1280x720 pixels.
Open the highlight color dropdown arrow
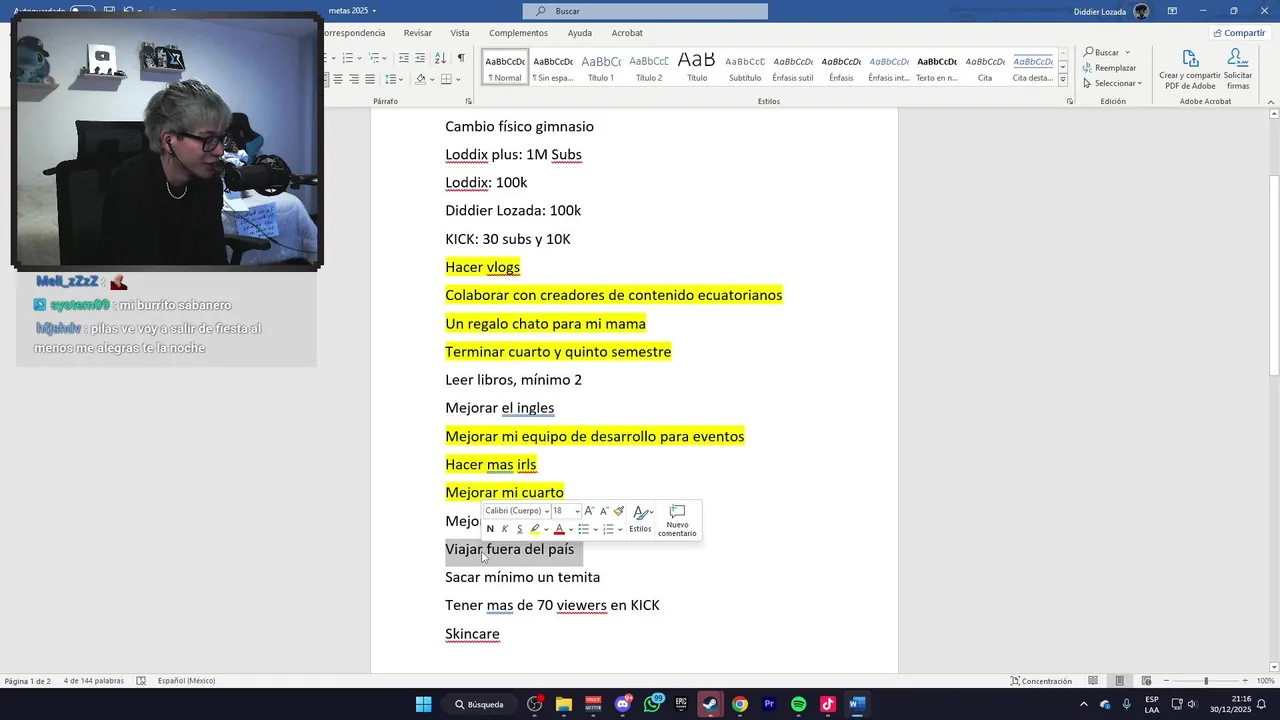coord(546,530)
